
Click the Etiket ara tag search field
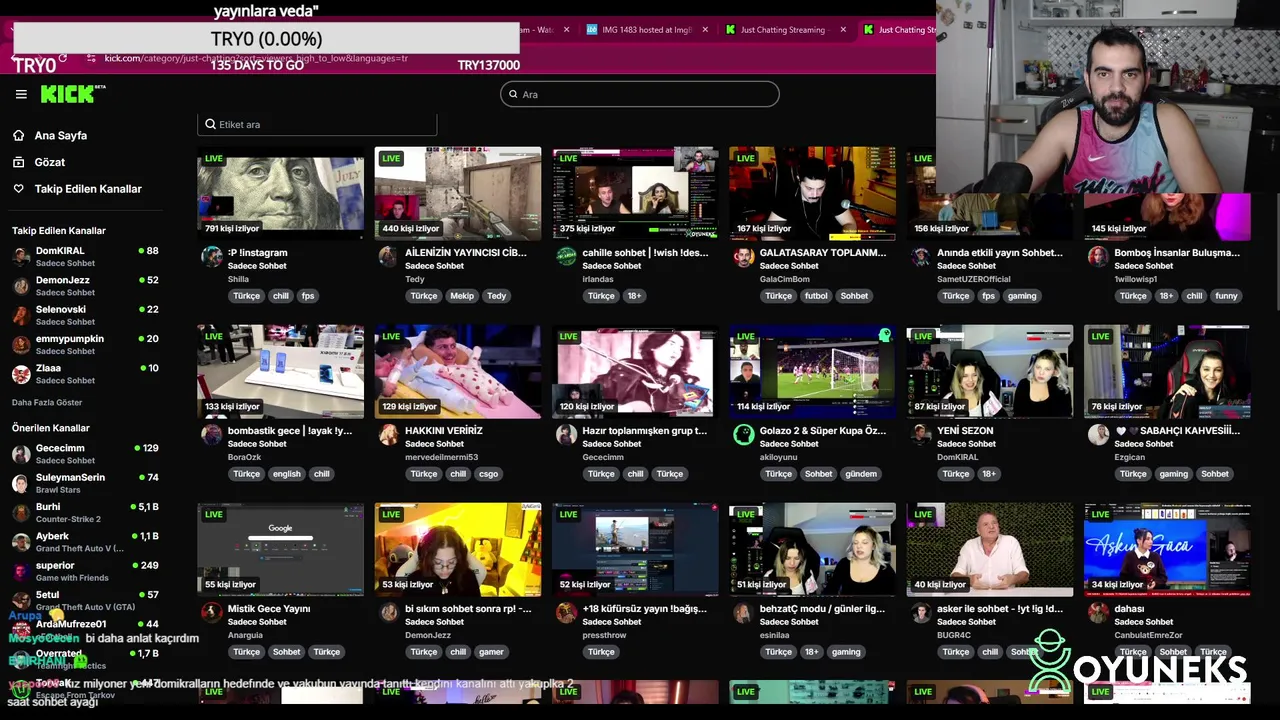(x=317, y=124)
